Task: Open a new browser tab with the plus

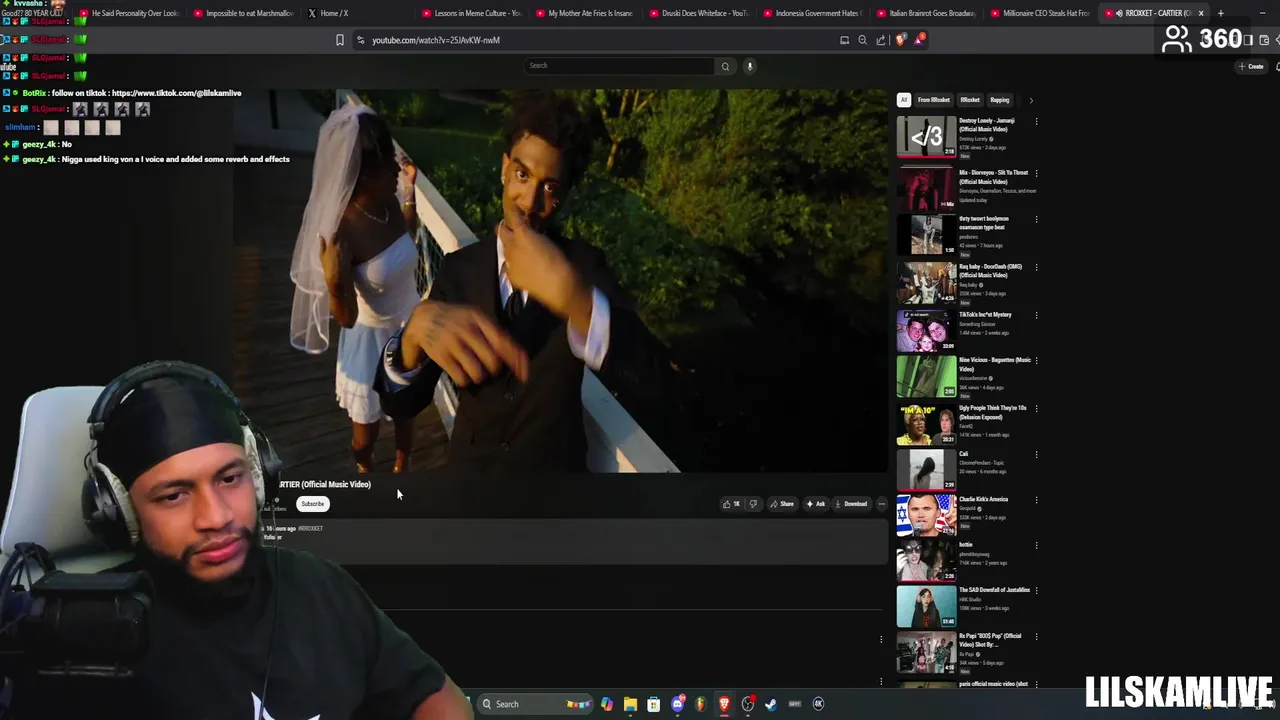Action: coord(1220,13)
